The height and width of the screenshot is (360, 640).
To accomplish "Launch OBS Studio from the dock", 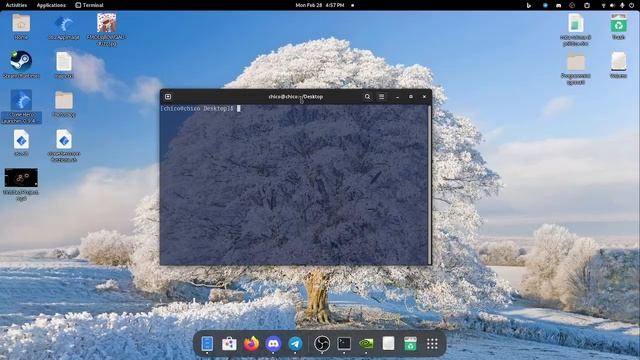I will coord(322,344).
